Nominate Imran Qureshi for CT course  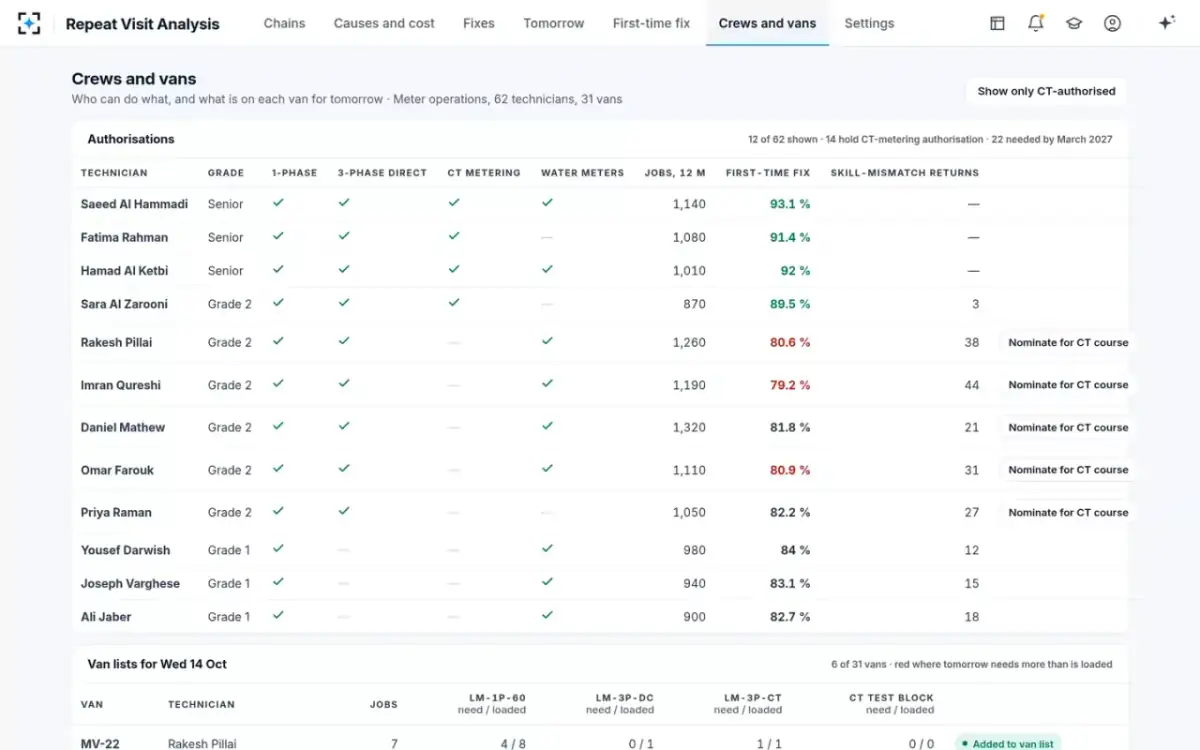click(x=1068, y=385)
